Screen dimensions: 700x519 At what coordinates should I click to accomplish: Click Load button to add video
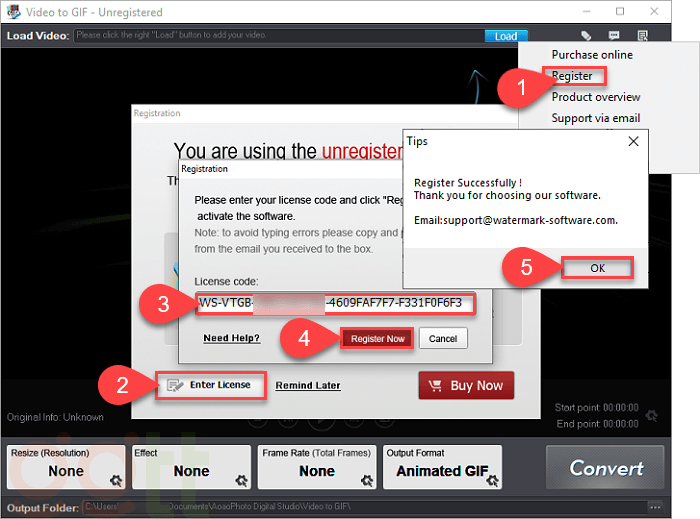pos(506,36)
